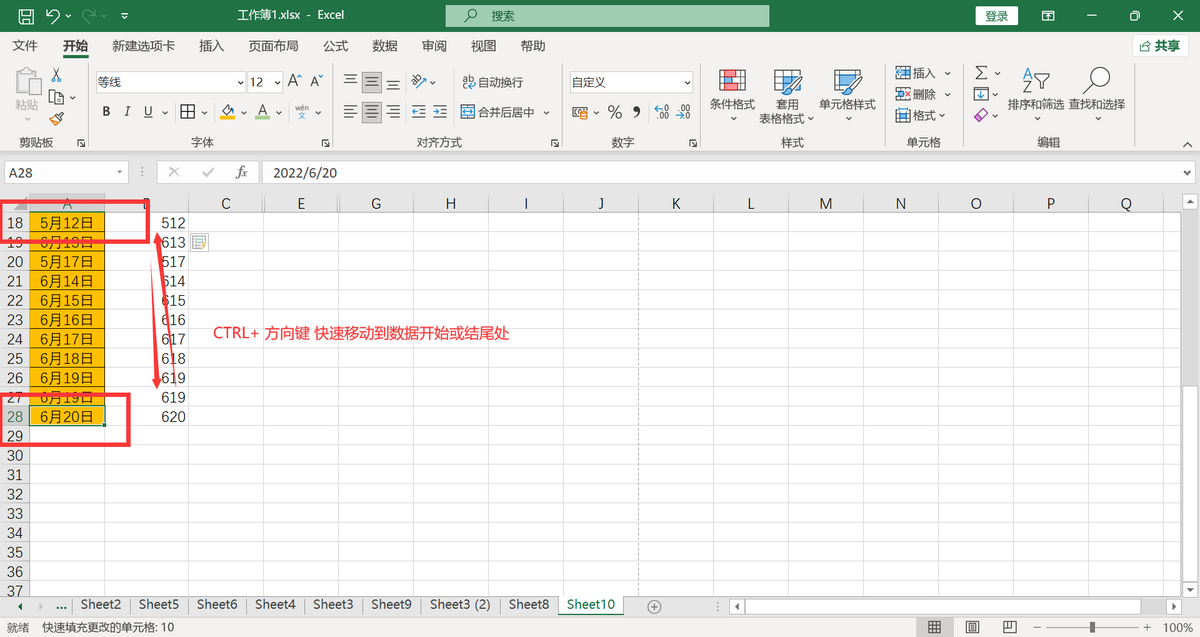
Task: Open 单元格样式 cell styles menu
Action: 847,96
